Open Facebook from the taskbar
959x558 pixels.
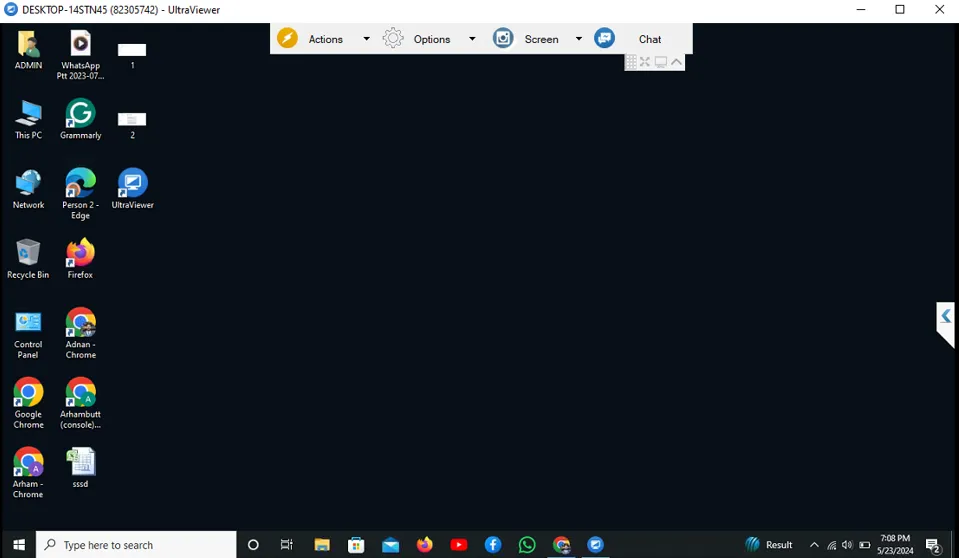[493, 545]
